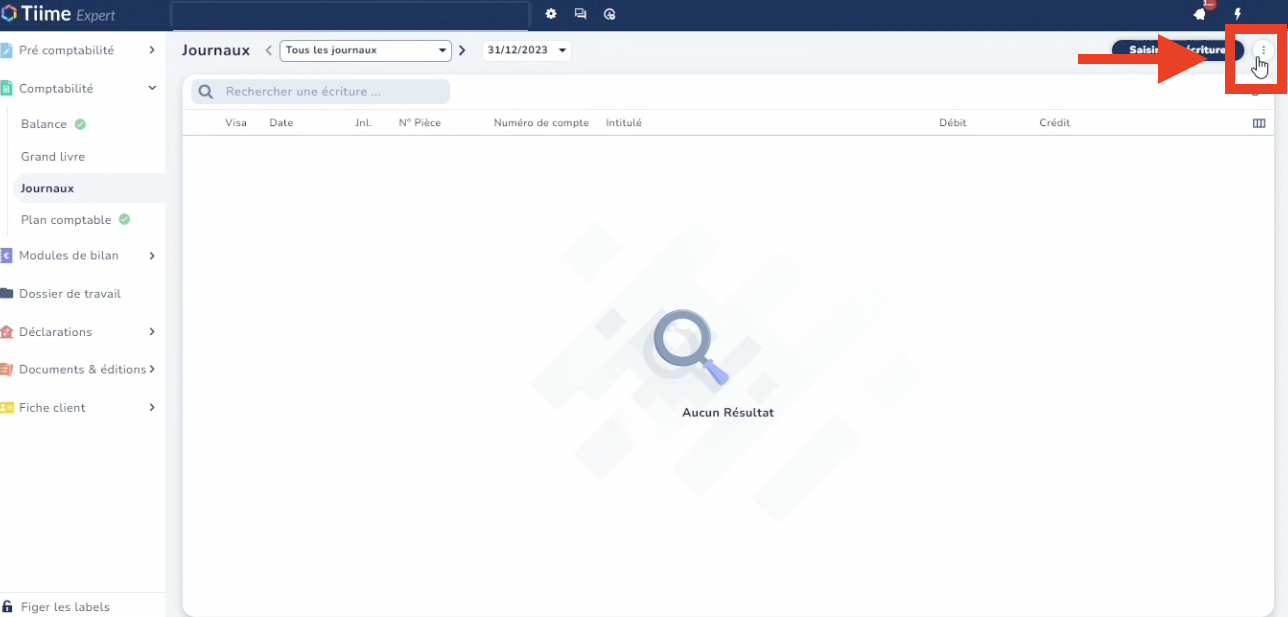1288x617 pixels.
Task: Click the lock icon beside Figer les labels
Action: [7, 607]
